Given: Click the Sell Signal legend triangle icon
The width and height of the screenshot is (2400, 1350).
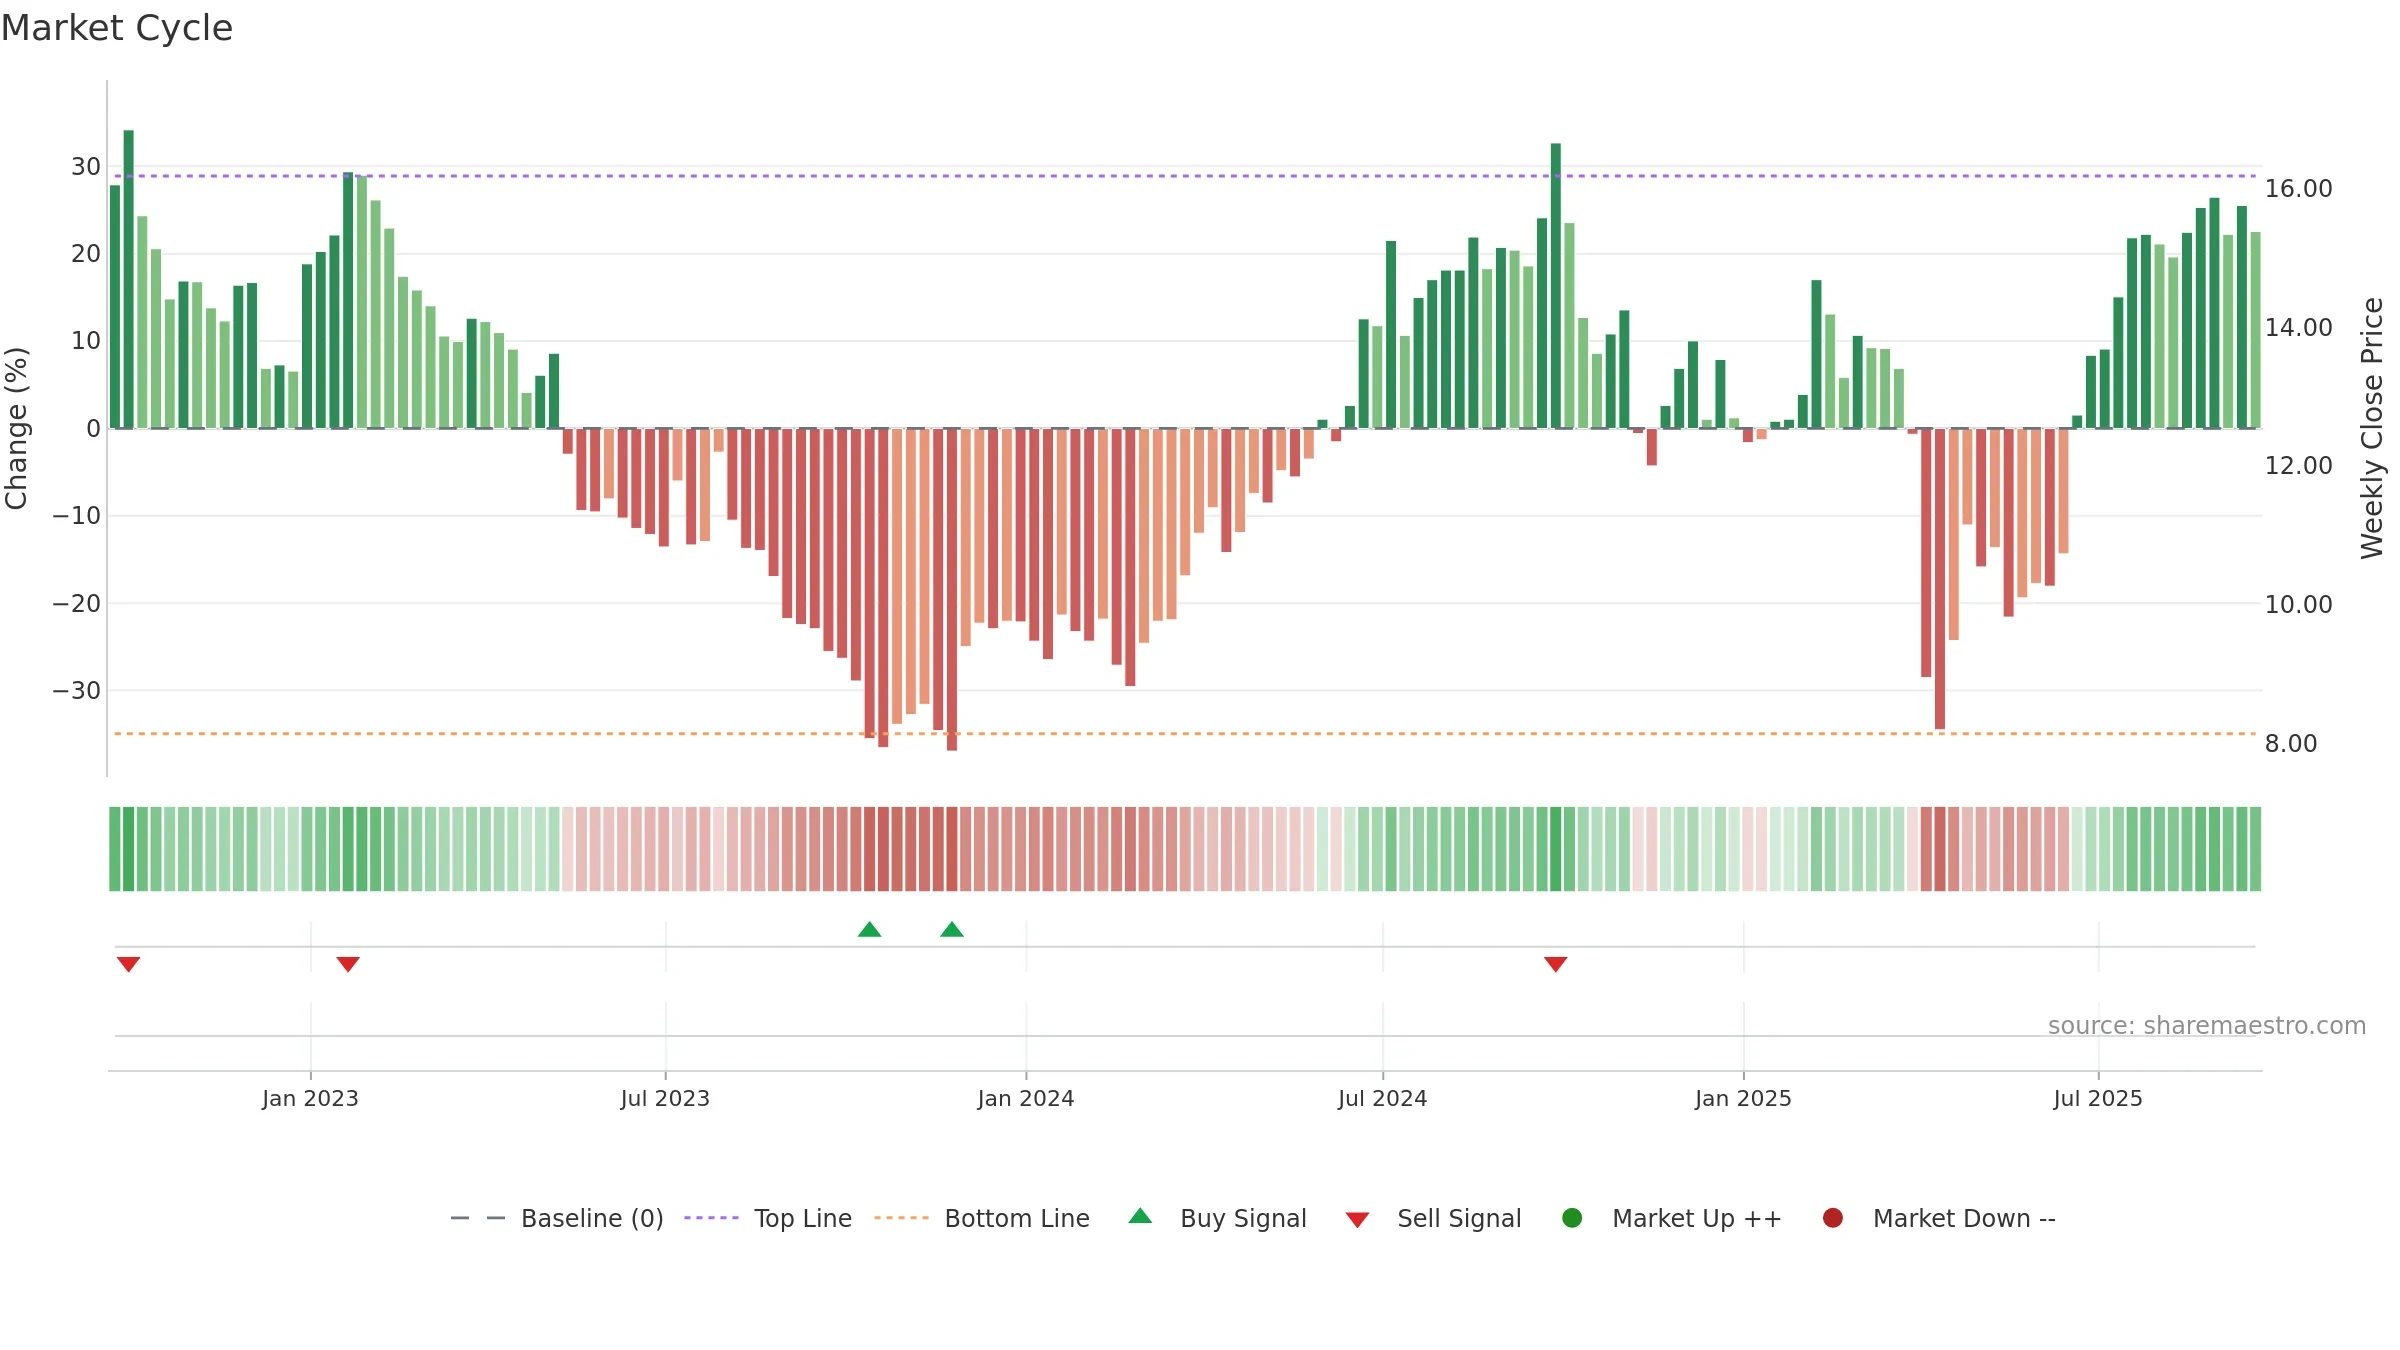Looking at the screenshot, I should click(1357, 1220).
